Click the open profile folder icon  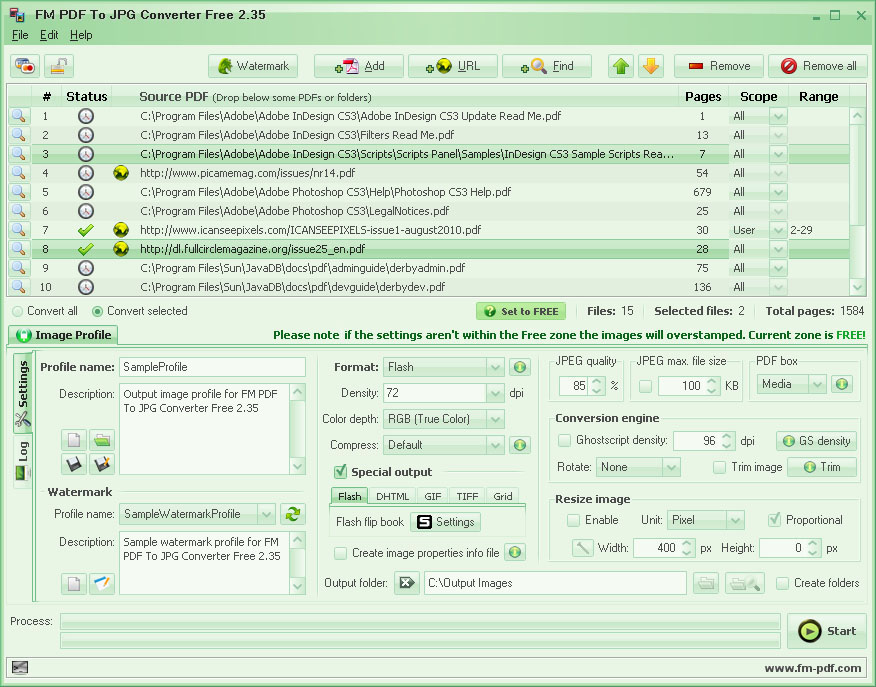point(102,440)
